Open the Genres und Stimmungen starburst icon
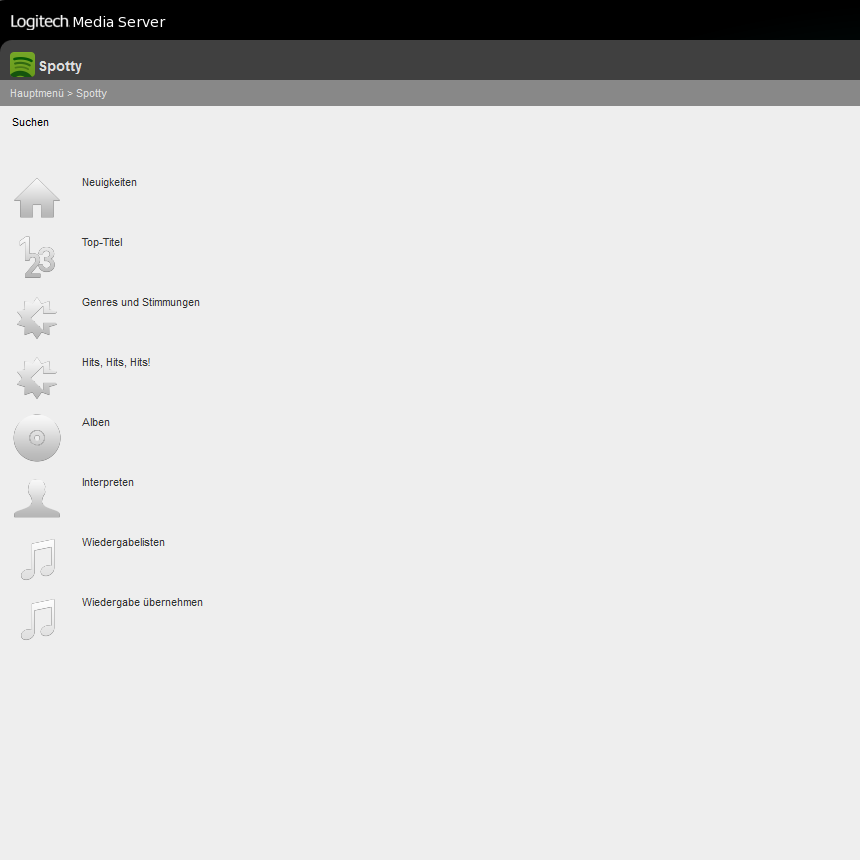The image size is (860, 860). pos(37,318)
